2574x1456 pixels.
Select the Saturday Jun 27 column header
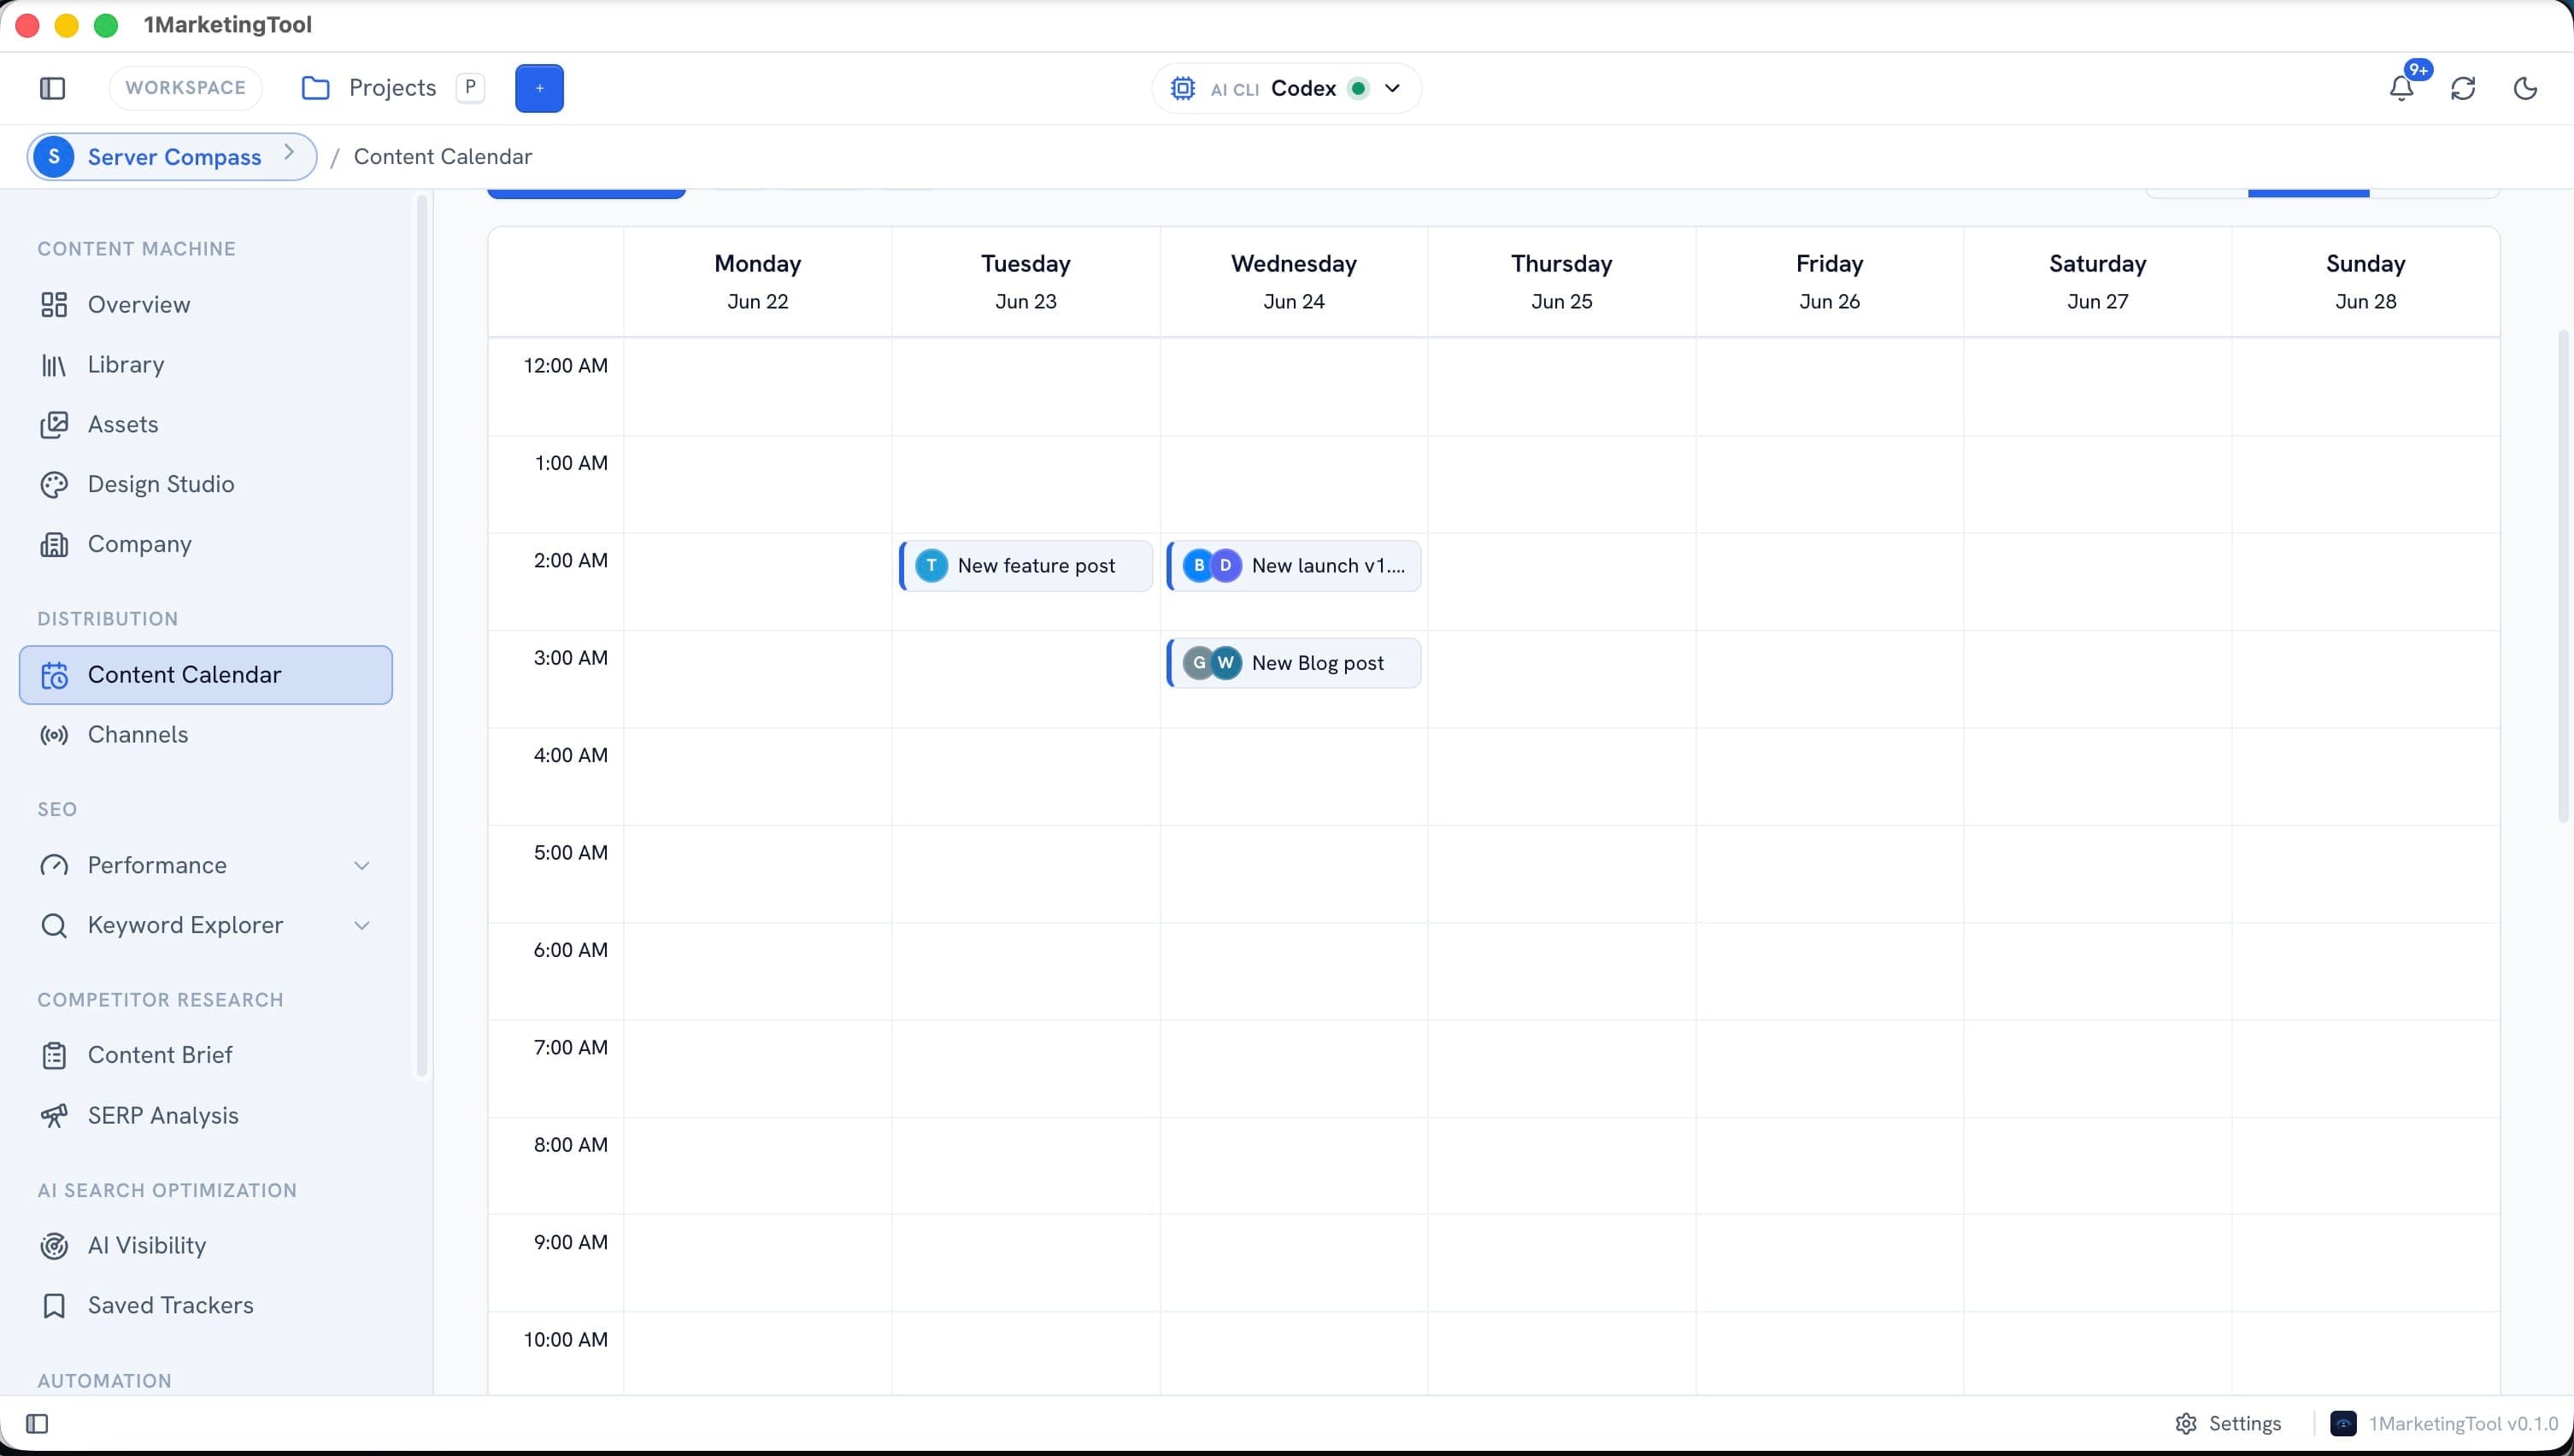(x=2098, y=282)
